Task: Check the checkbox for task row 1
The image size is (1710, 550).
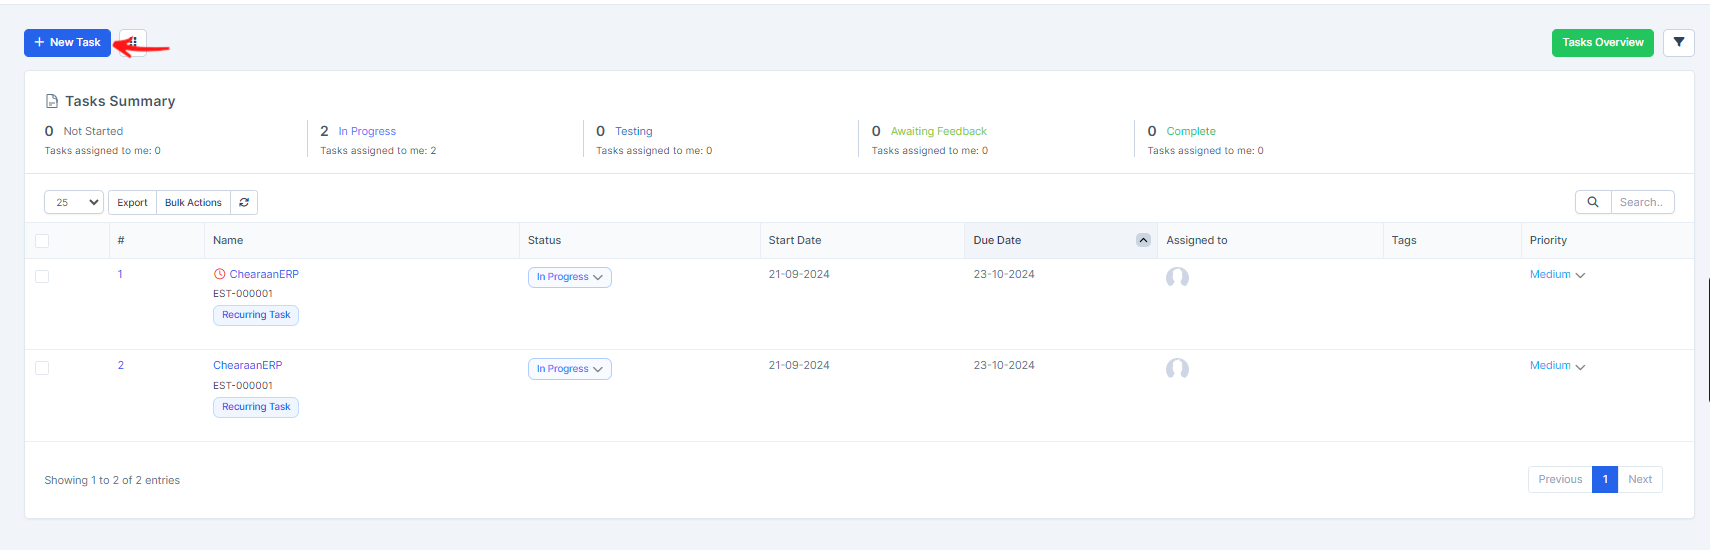Action: coord(42,277)
